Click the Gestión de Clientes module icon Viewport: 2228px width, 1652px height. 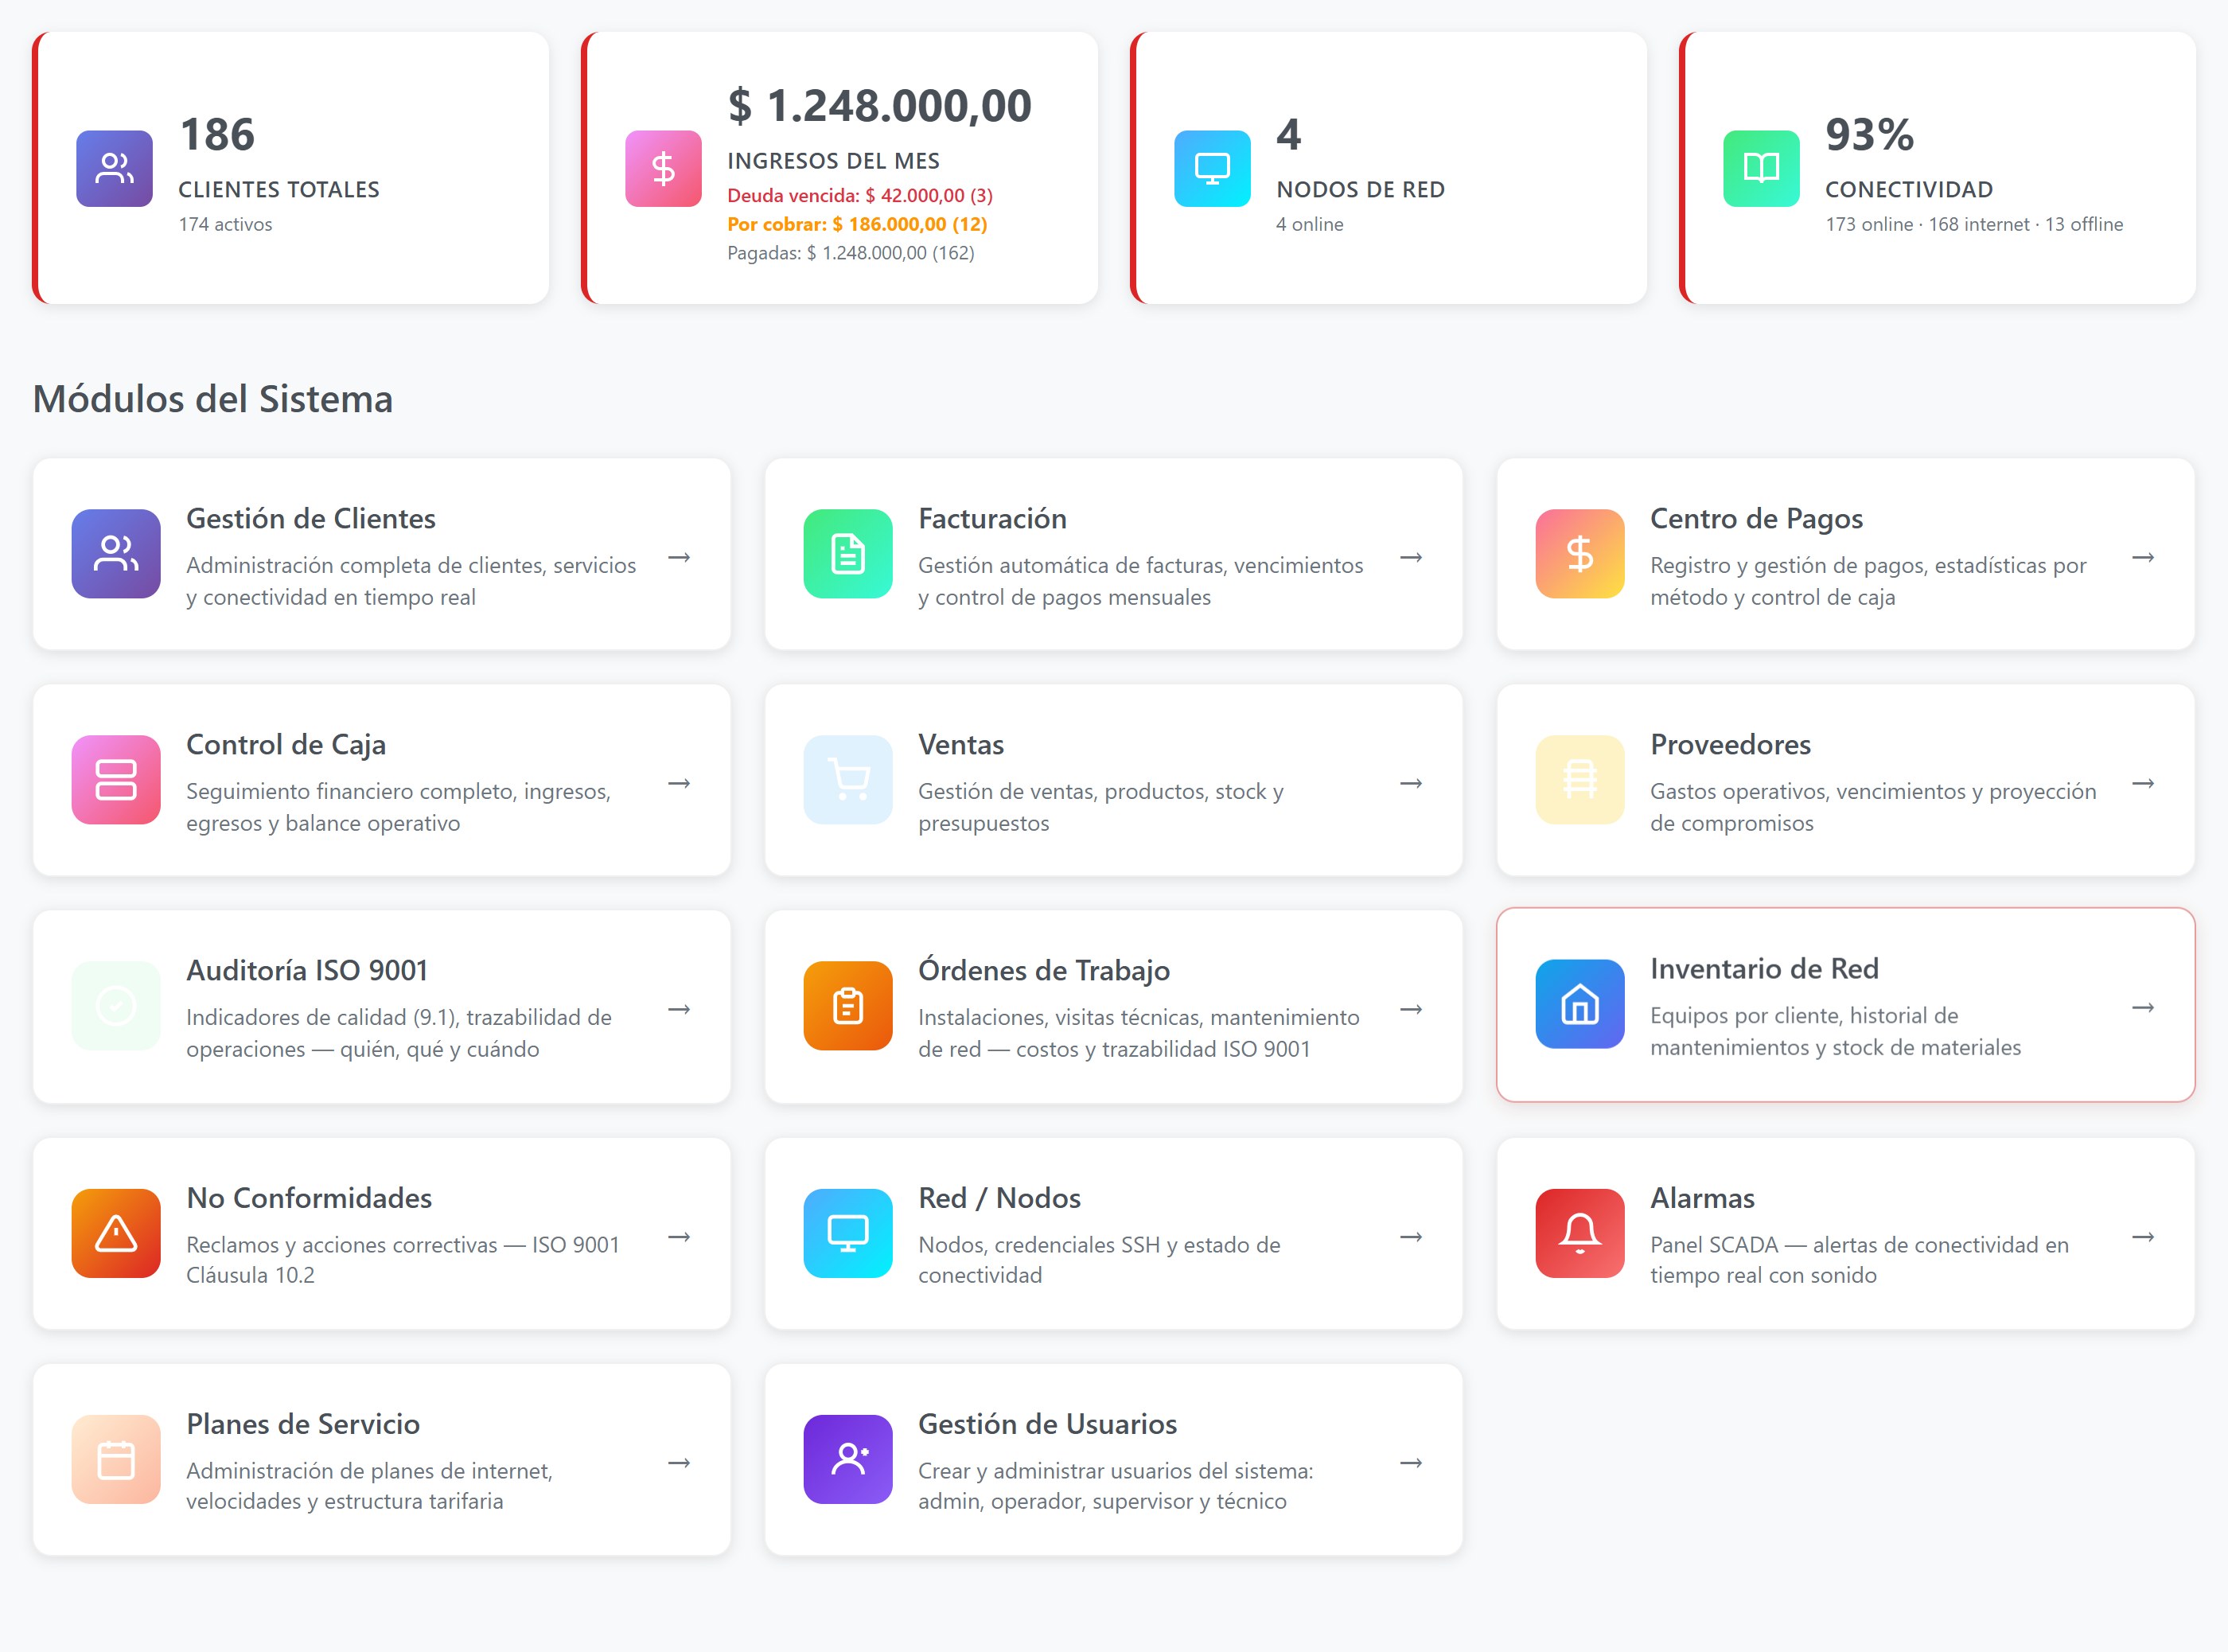click(116, 554)
